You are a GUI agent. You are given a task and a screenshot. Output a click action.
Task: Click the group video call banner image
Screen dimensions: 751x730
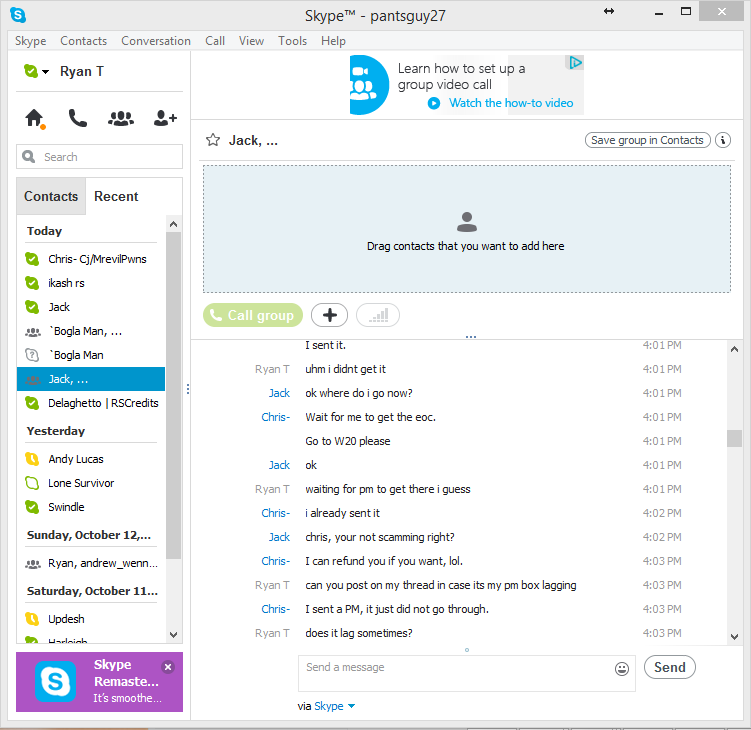(x=368, y=85)
